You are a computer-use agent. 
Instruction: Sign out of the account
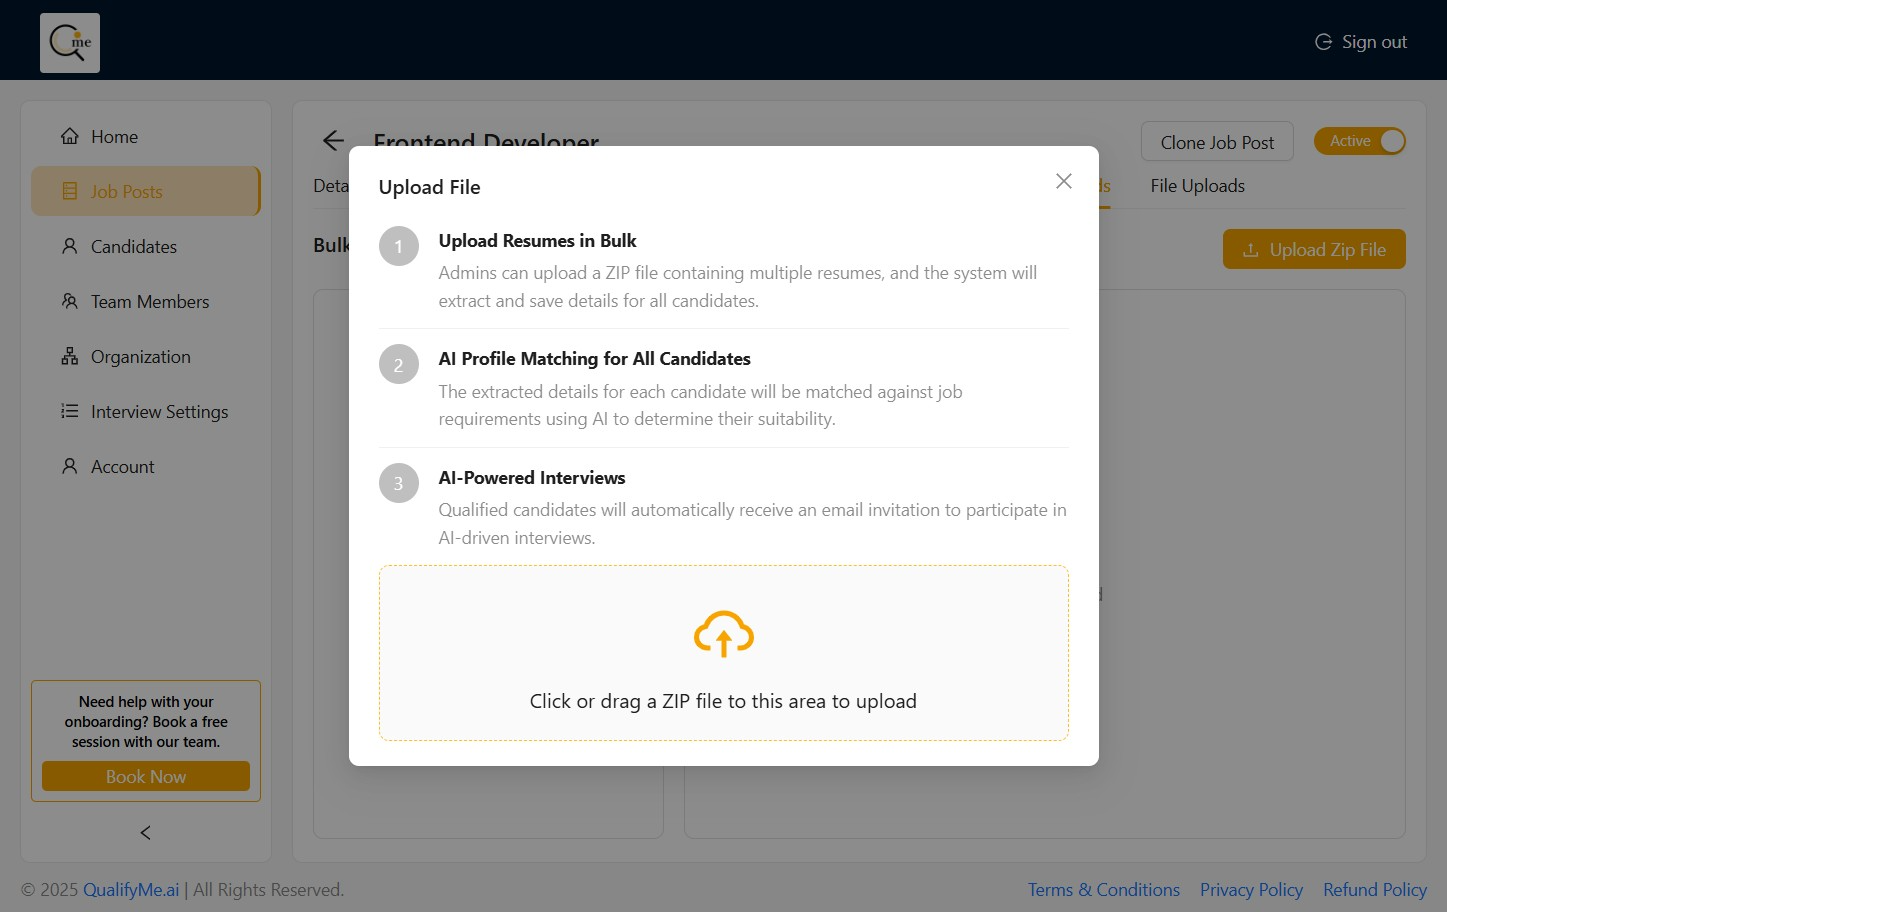tap(1361, 42)
